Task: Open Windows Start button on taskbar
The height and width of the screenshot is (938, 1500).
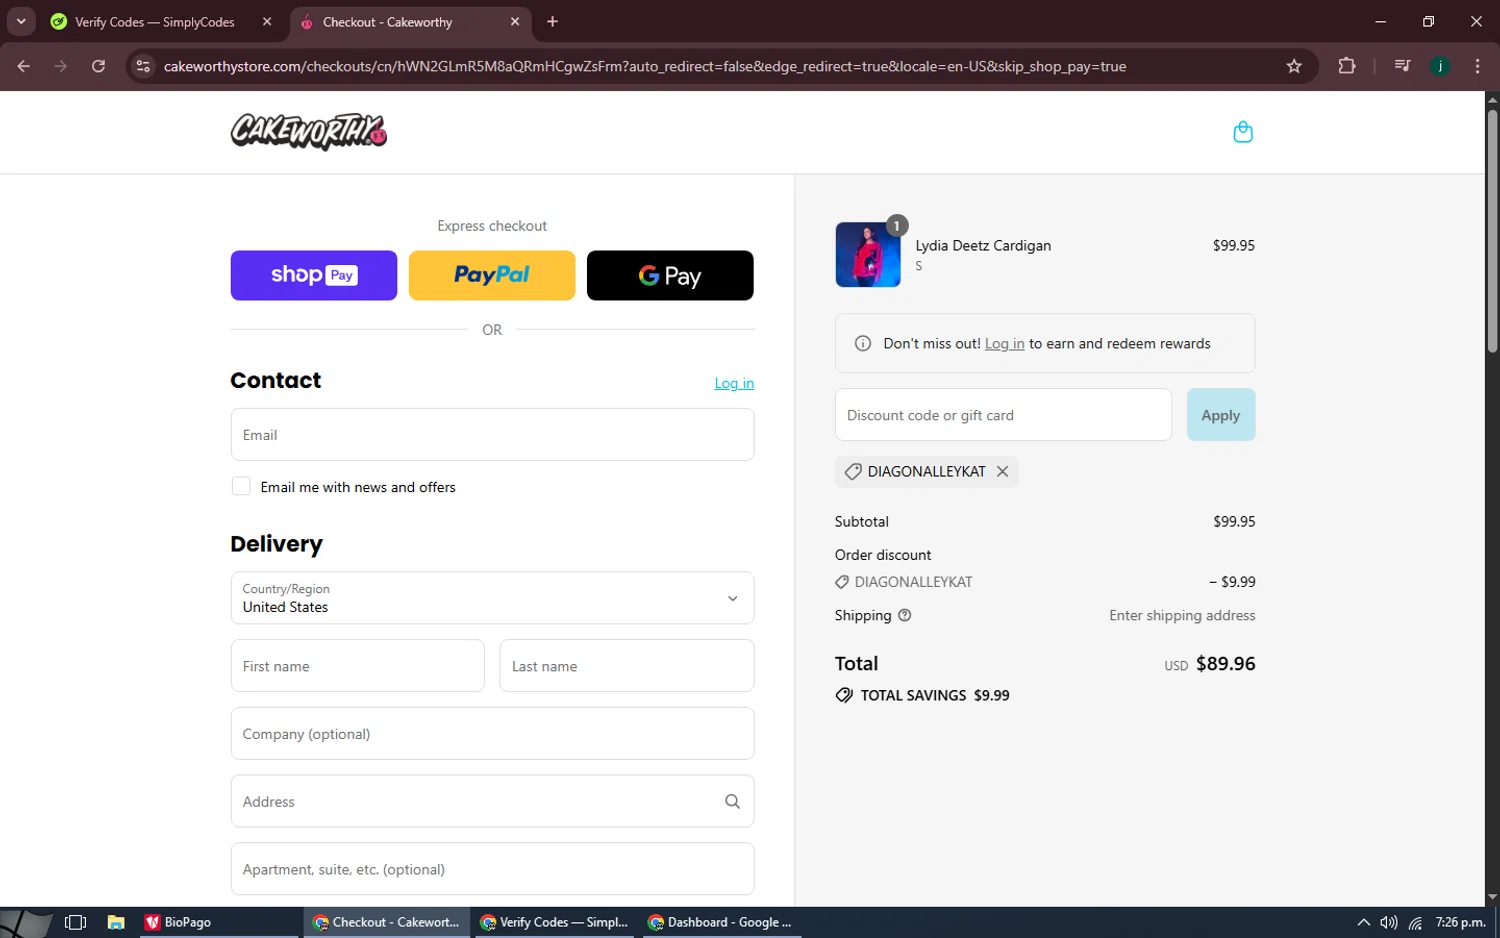Action: tap(26, 922)
